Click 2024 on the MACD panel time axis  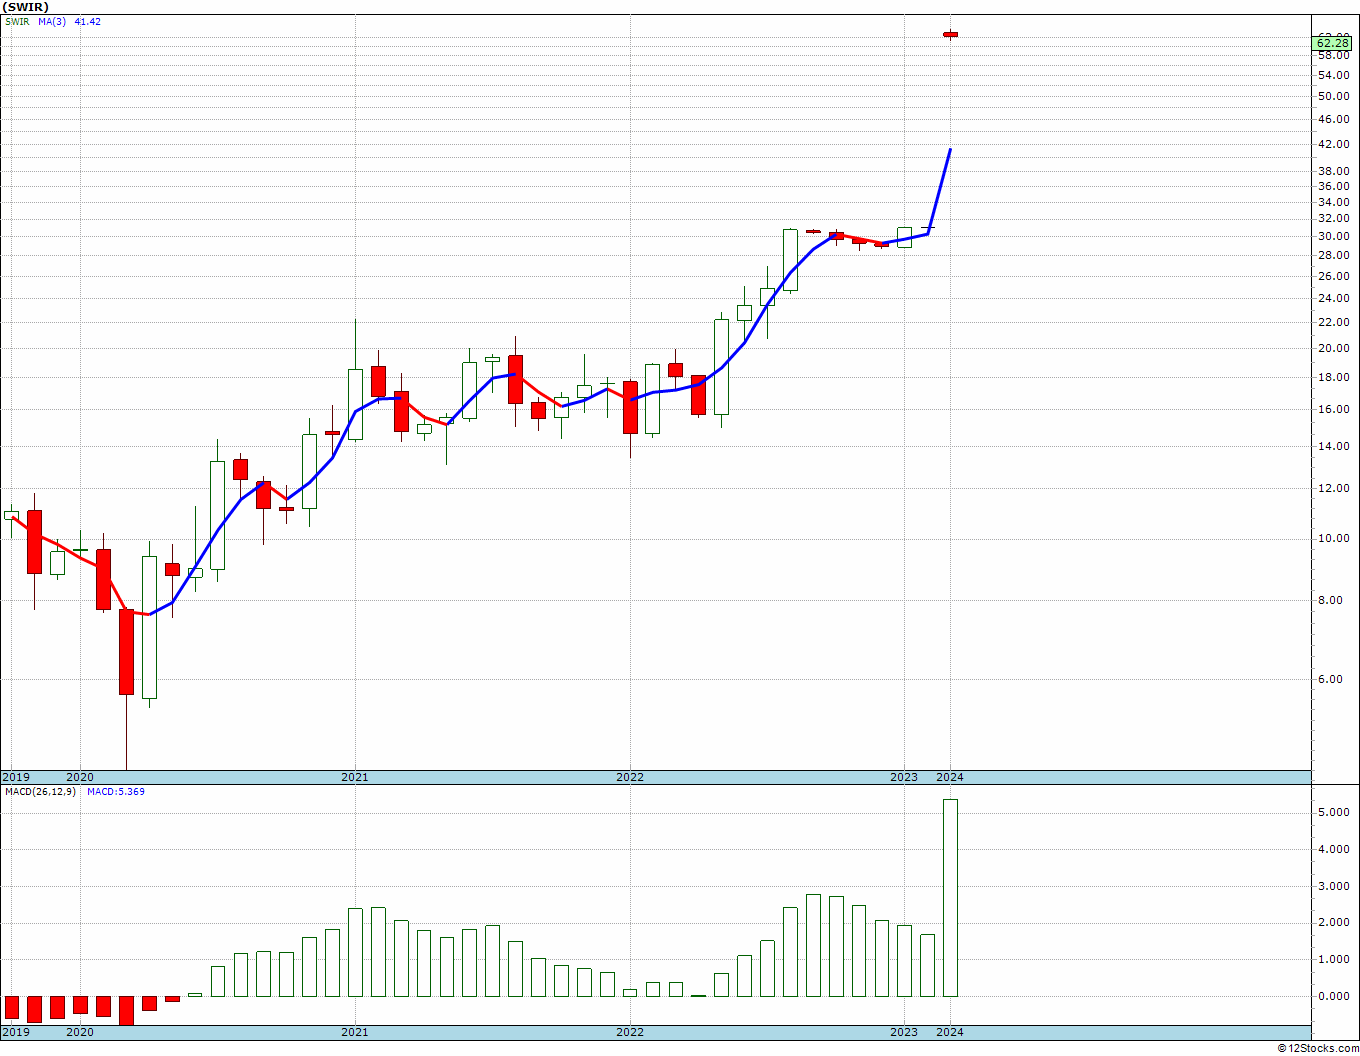click(x=950, y=1032)
